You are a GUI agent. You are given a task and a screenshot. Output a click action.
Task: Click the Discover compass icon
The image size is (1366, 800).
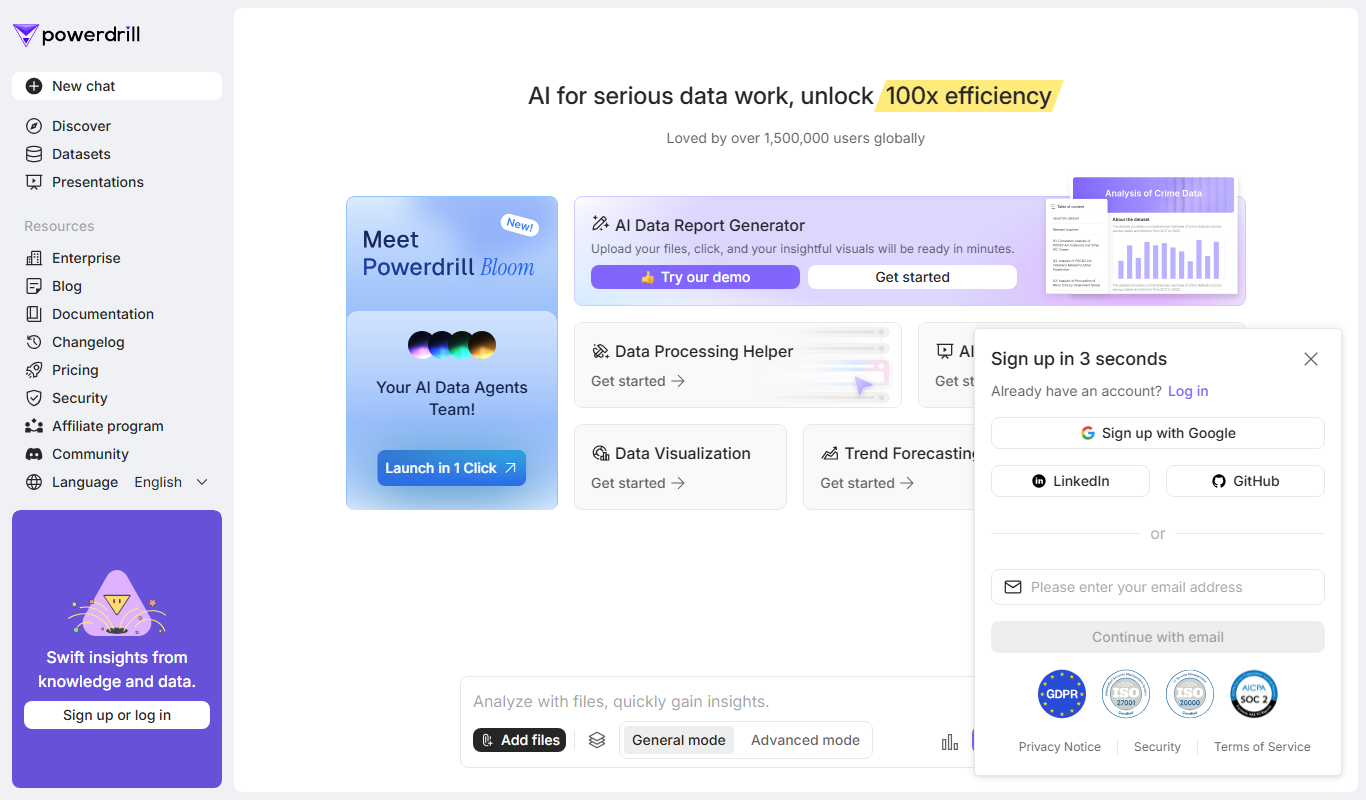pyautogui.click(x=34, y=126)
